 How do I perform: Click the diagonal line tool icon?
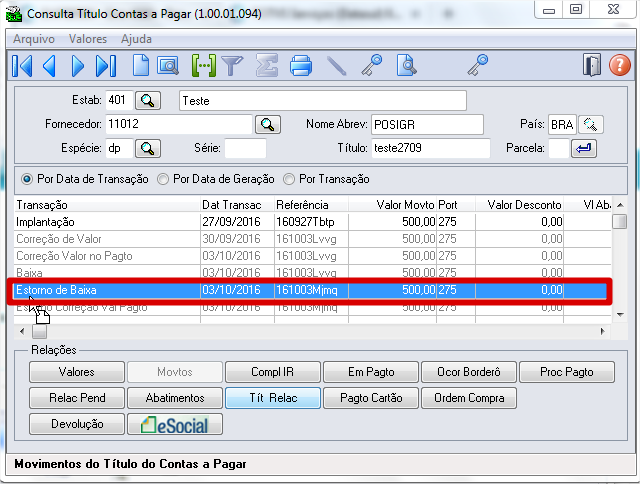click(x=337, y=66)
